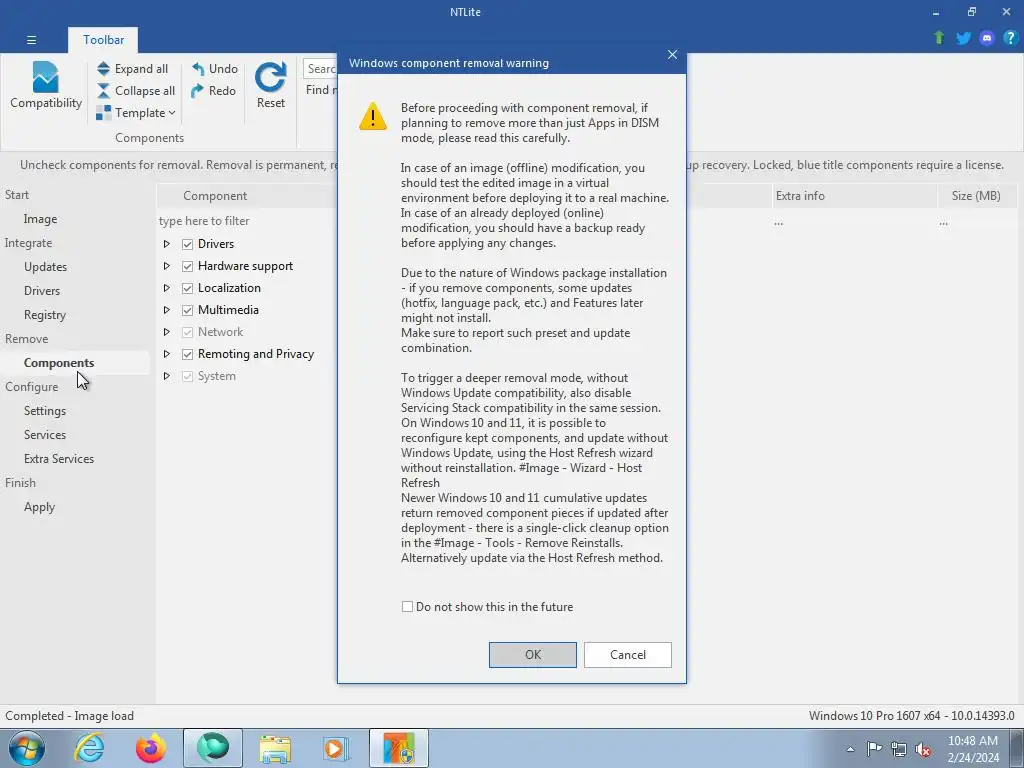Screen dimensions: 1024x768
Task: Expand the Remoting and Privacy node
Action: click(167, 354)
